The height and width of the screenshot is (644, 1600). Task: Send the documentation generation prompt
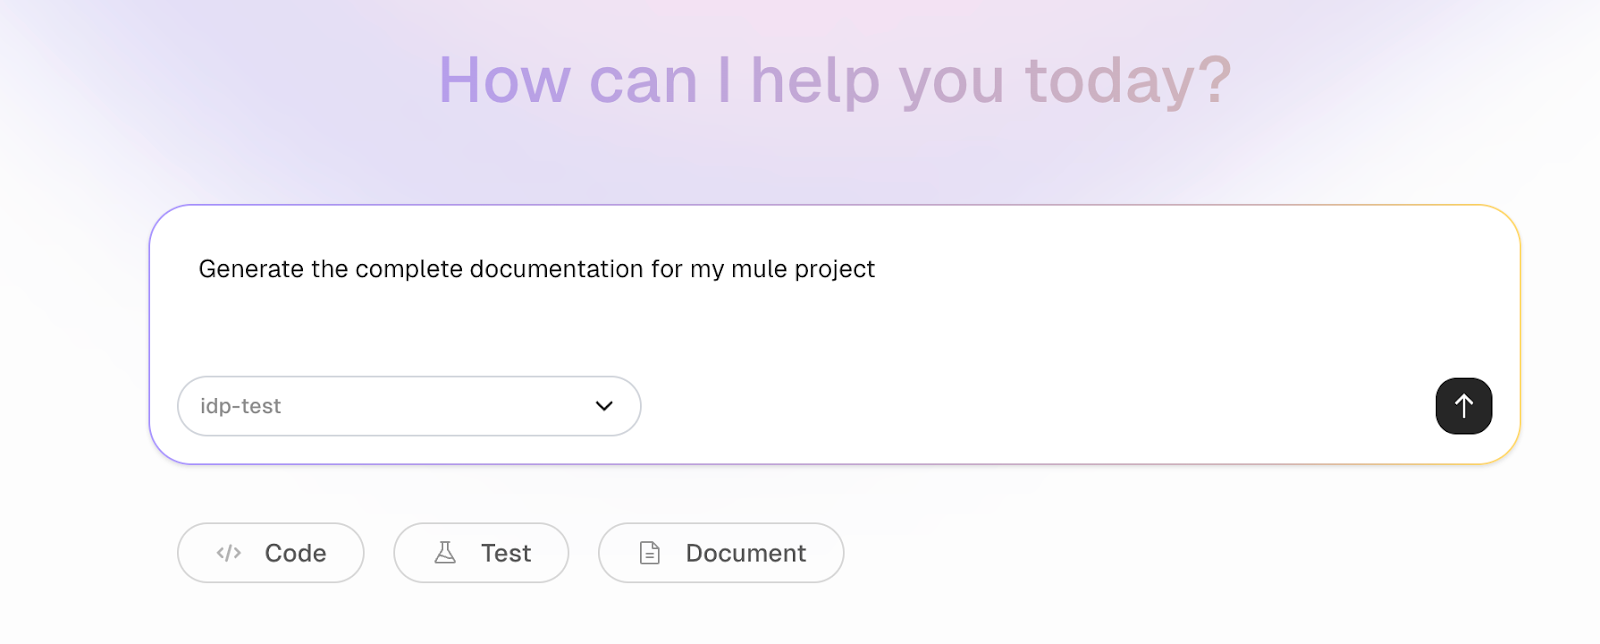point(1463,406)
